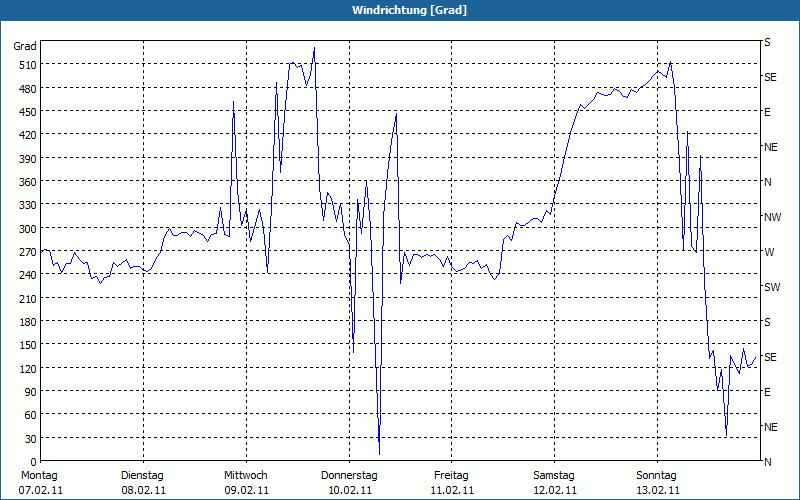Select the date 08.02.11
800x500 pixels.
143,491
